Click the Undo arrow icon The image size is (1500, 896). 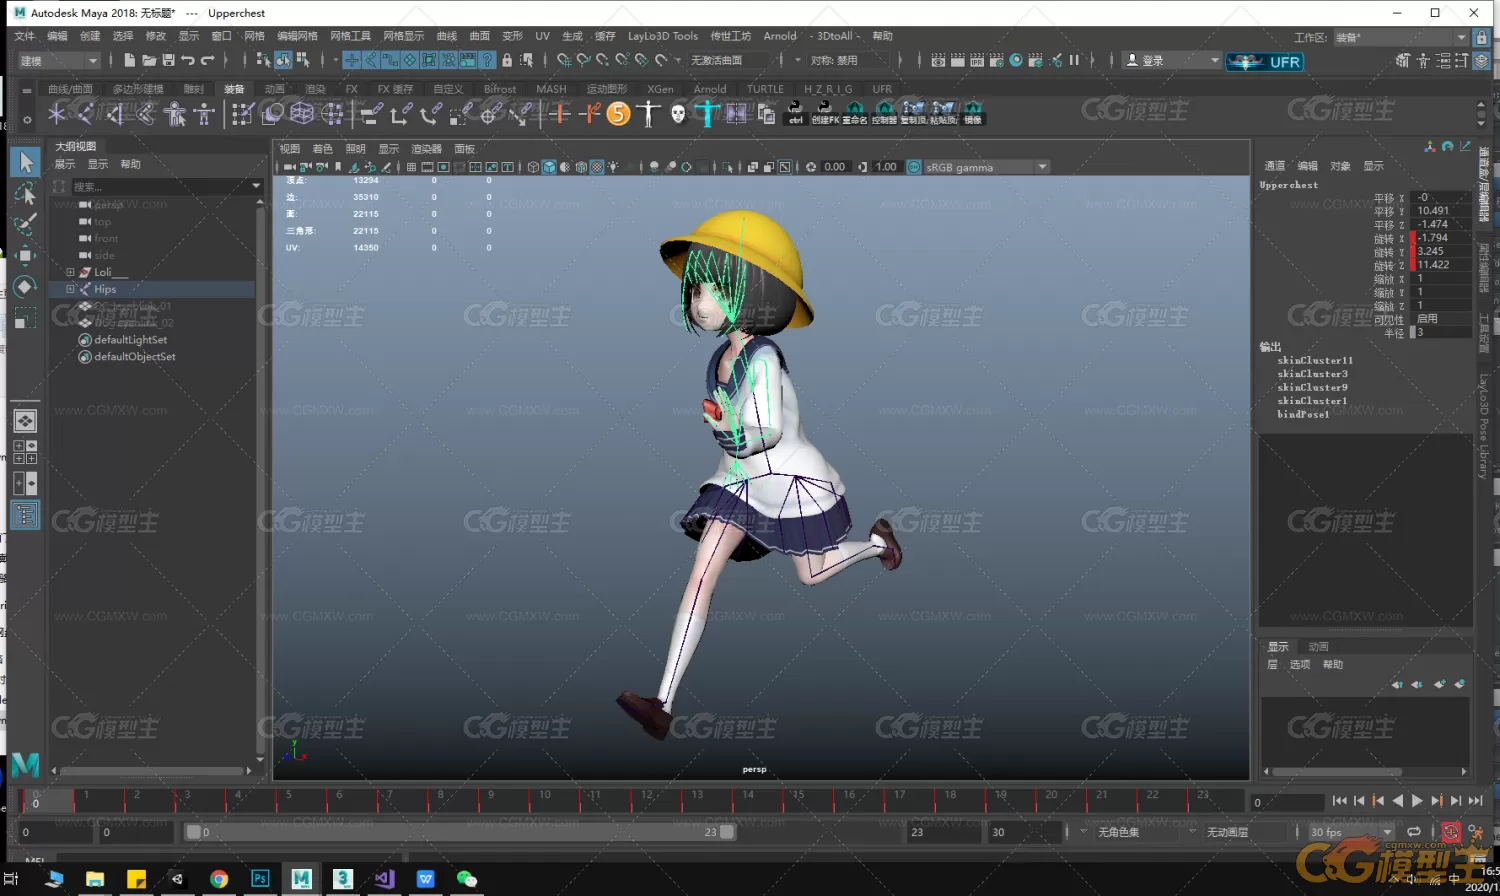click(187, 60)
